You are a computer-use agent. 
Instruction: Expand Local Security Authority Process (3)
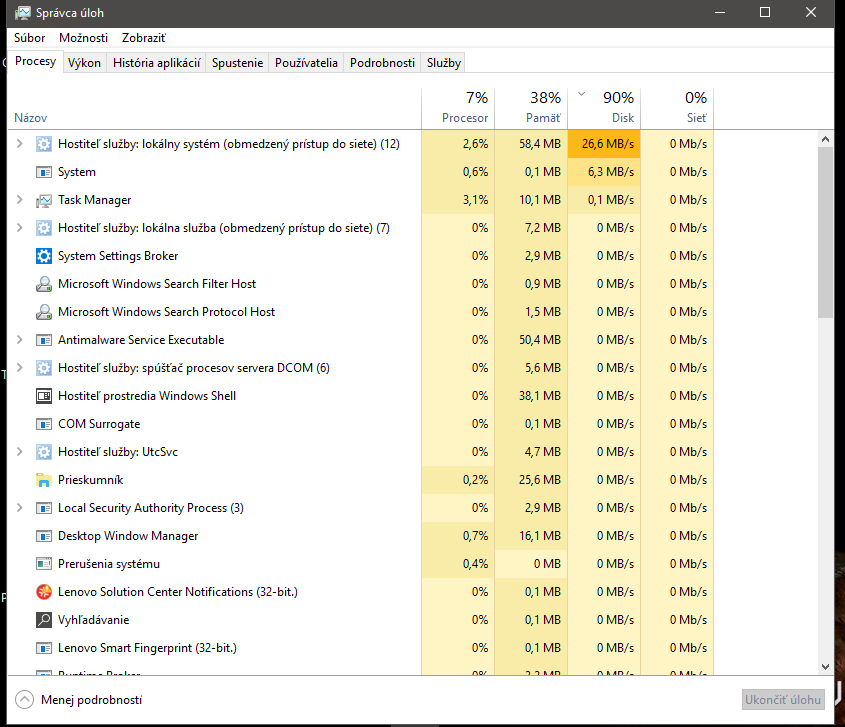pos(19,508)
